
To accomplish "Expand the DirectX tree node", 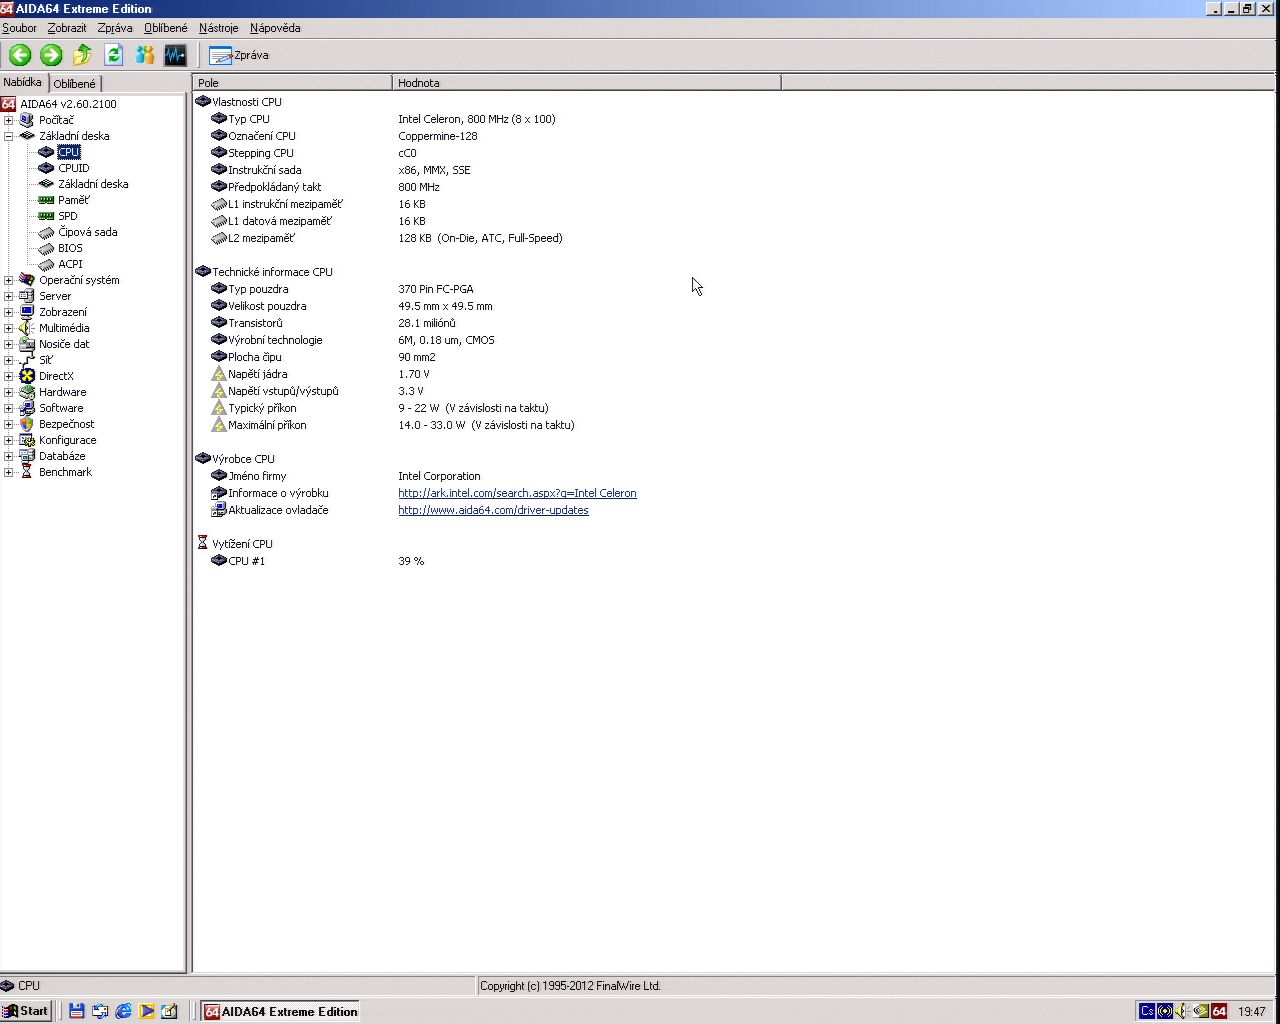I will 9,376.
